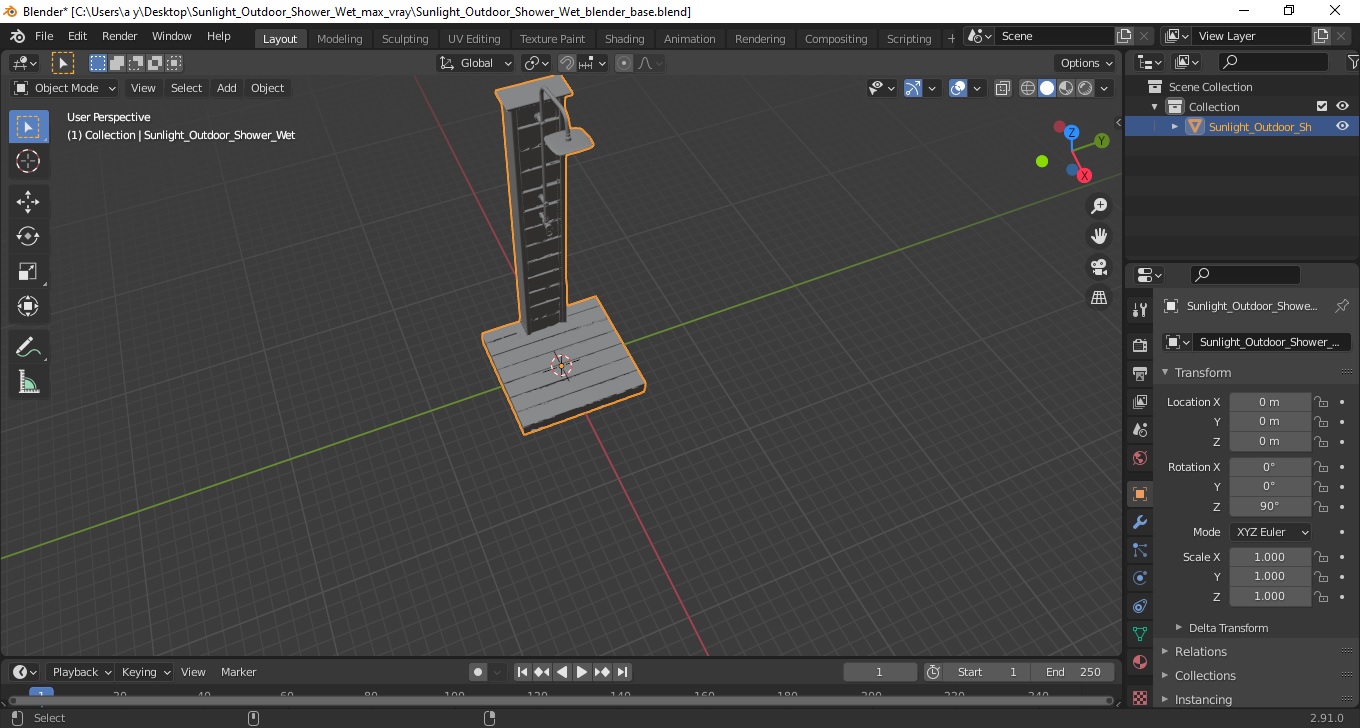Pick the Measure tool

[x=28, y=382]
